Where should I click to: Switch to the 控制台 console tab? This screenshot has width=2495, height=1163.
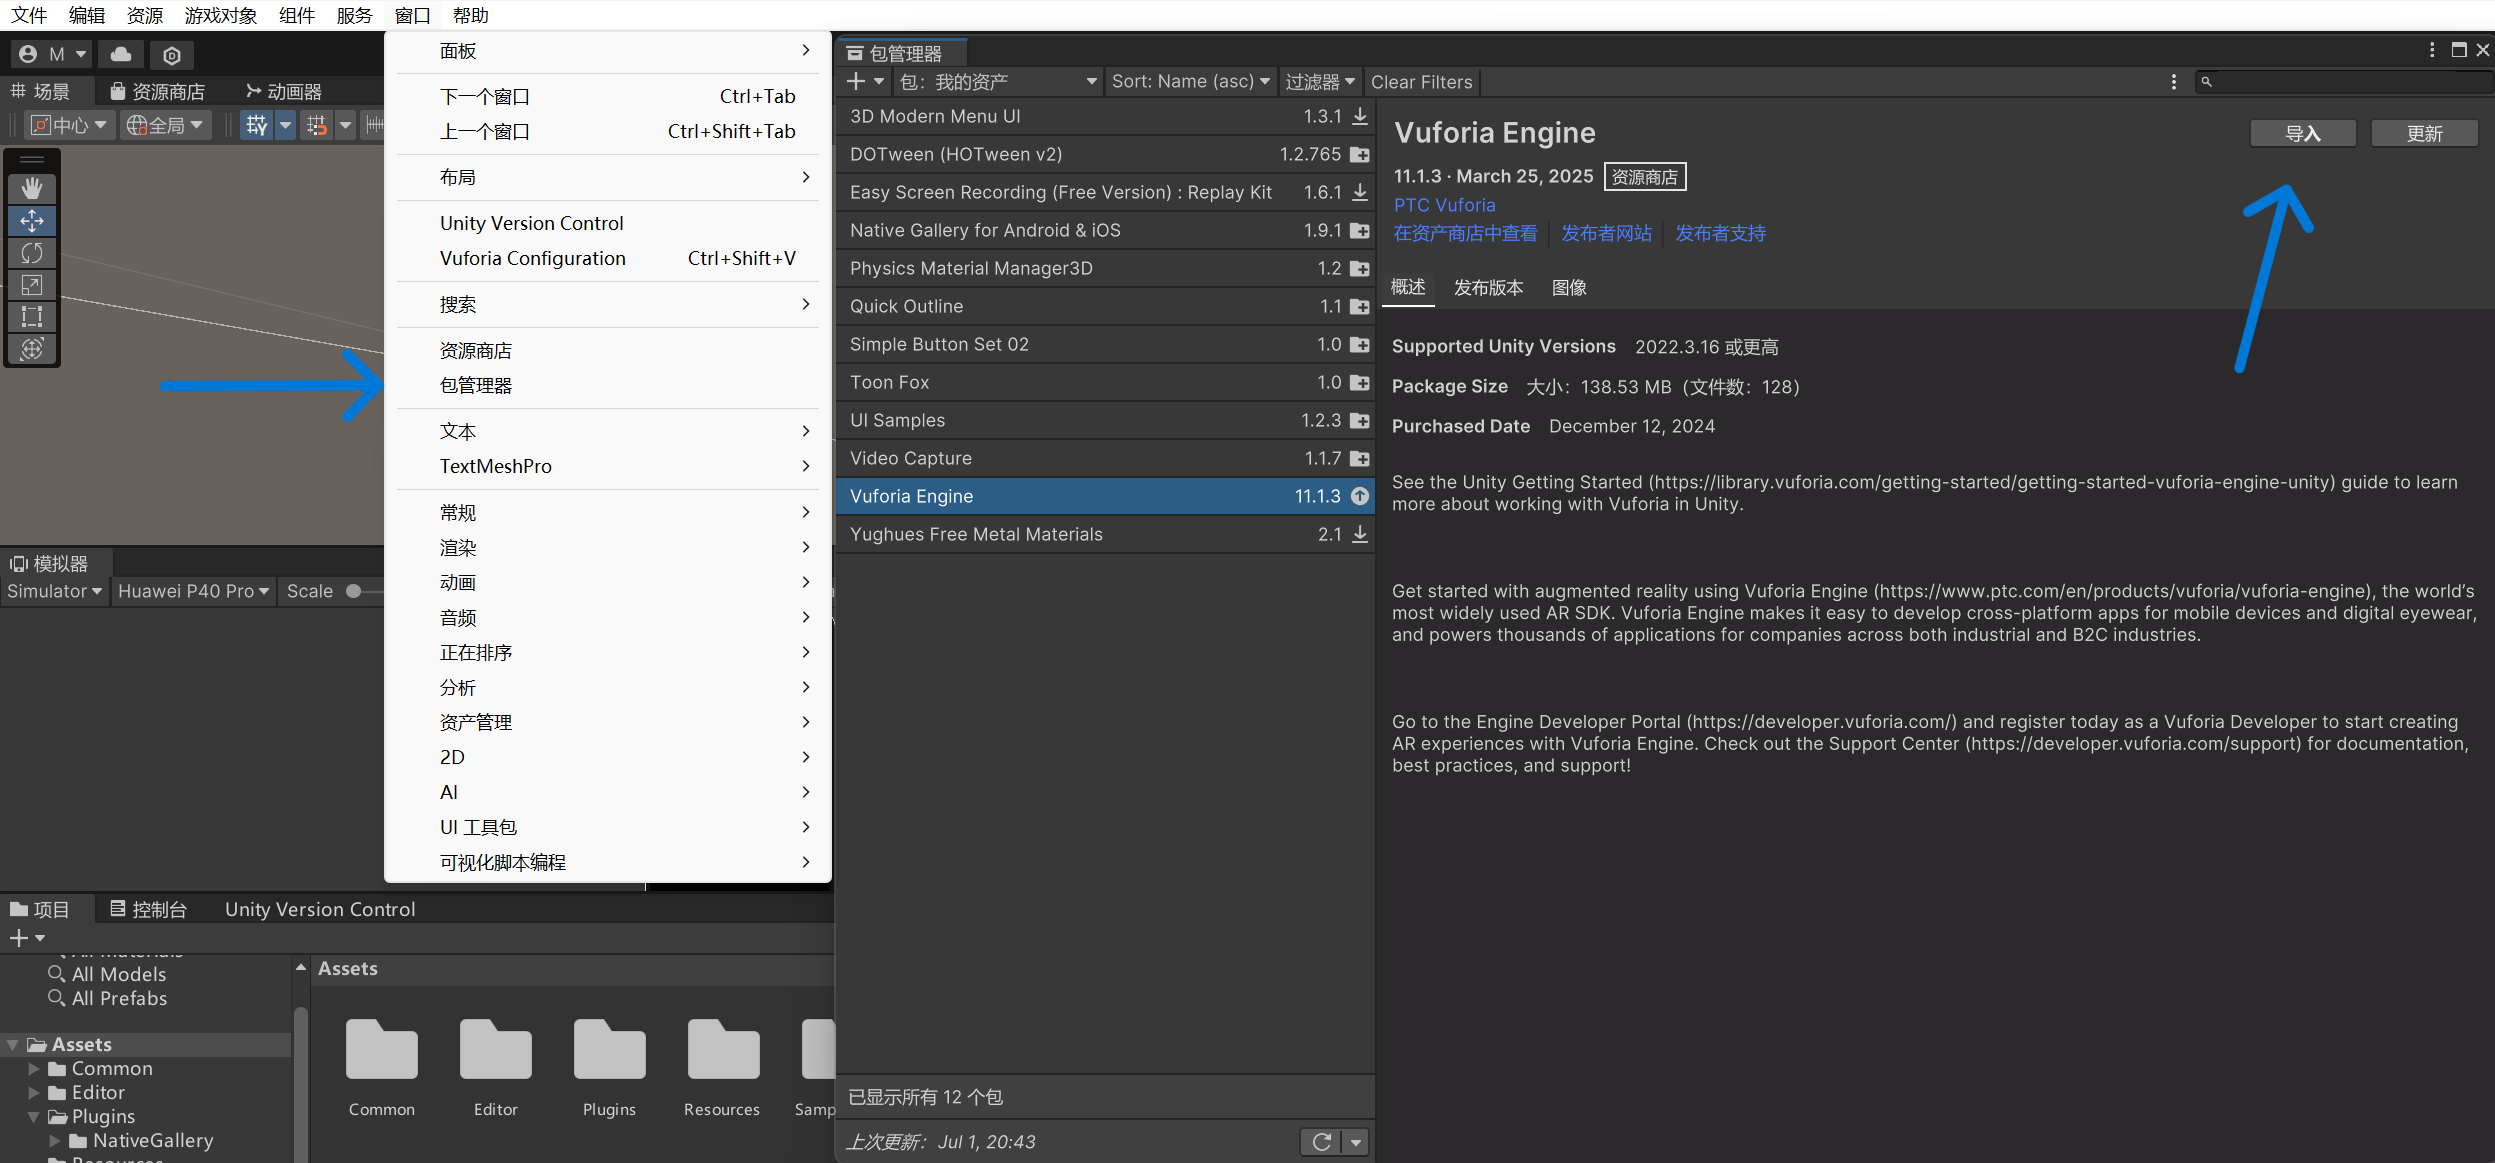(148, 909)
